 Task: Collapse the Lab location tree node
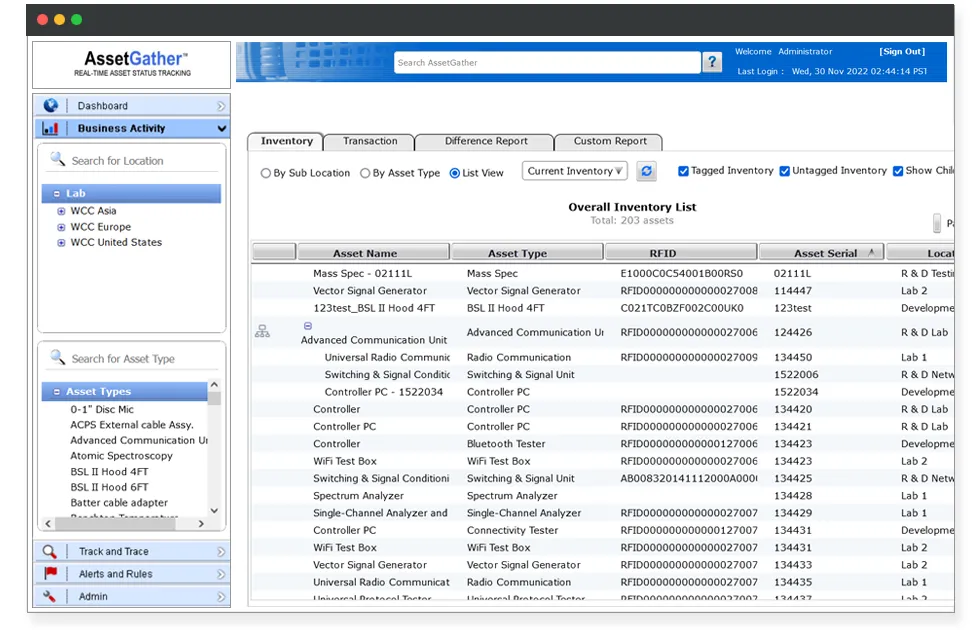57,194
